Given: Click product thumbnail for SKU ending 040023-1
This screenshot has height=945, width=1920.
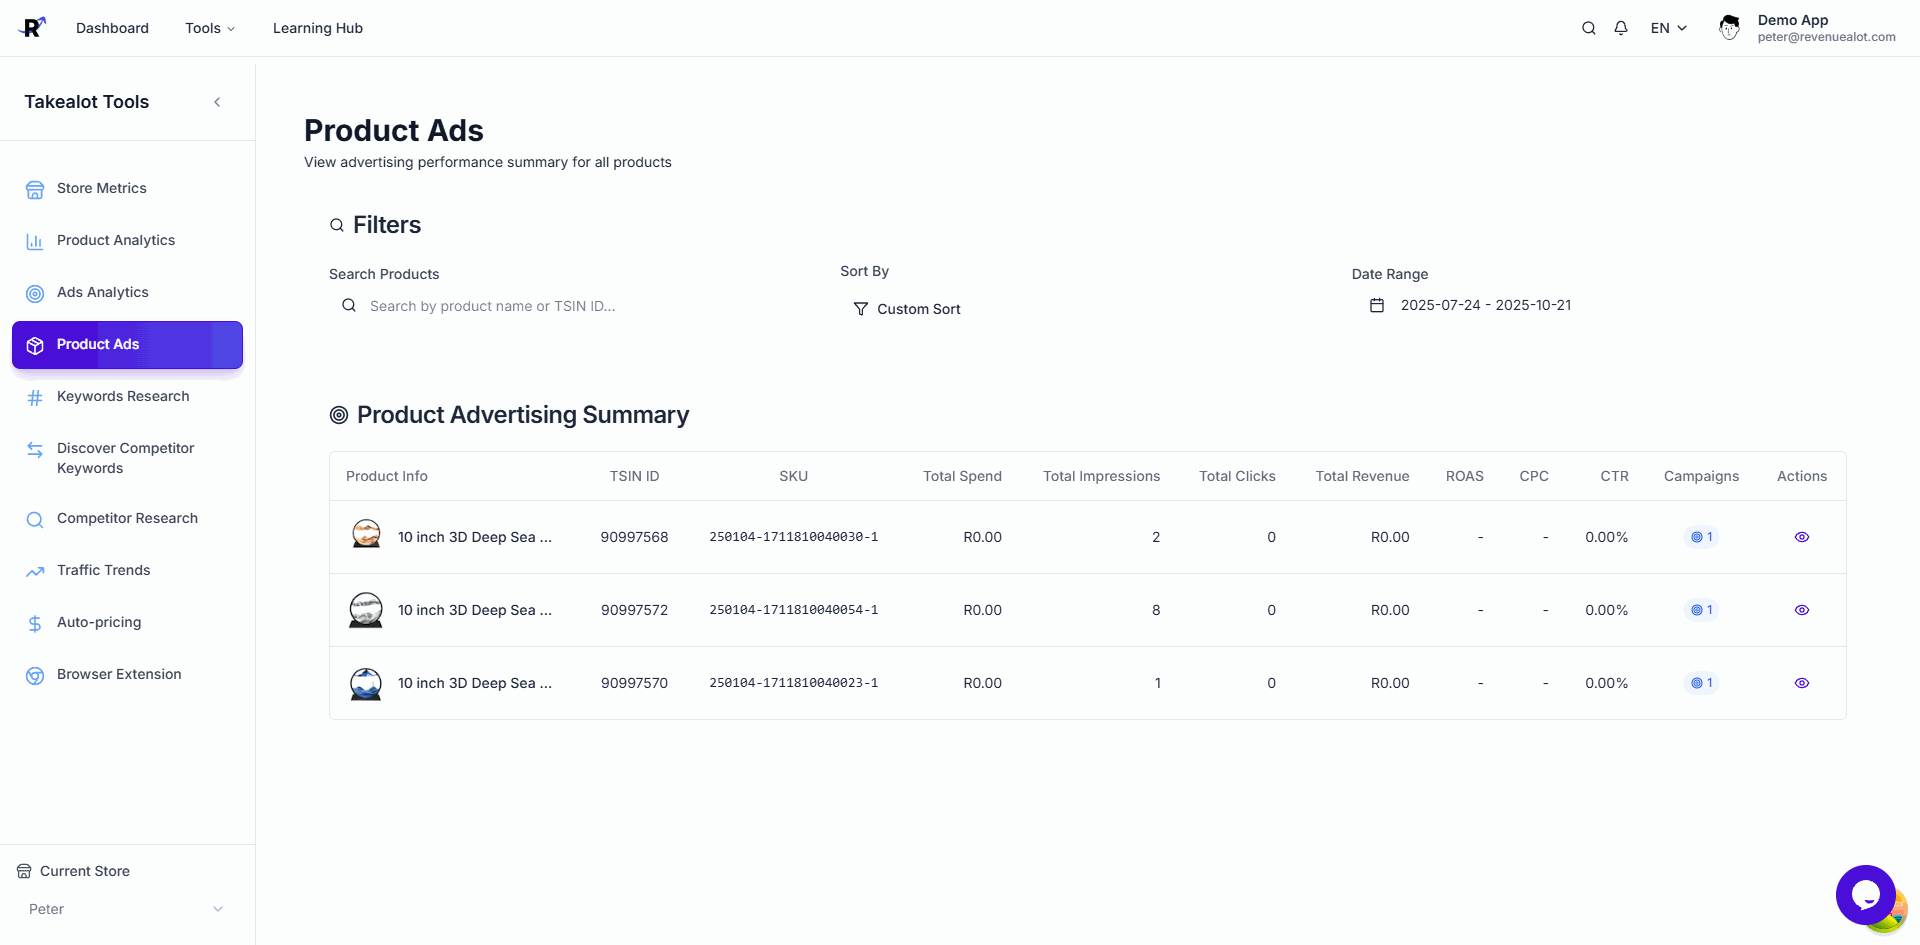Looking at the screenshot, I should [x=366, y=683].
